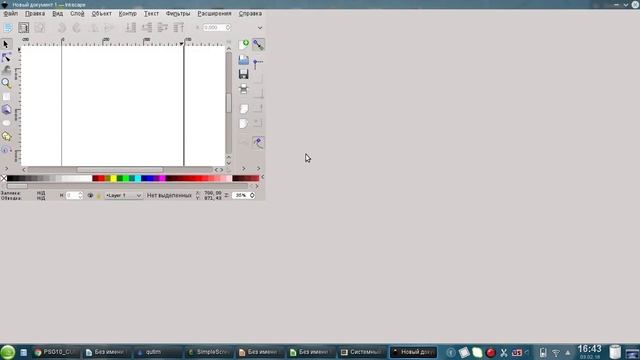Click the Raise to top toolbar icon

tap(179, 28)
